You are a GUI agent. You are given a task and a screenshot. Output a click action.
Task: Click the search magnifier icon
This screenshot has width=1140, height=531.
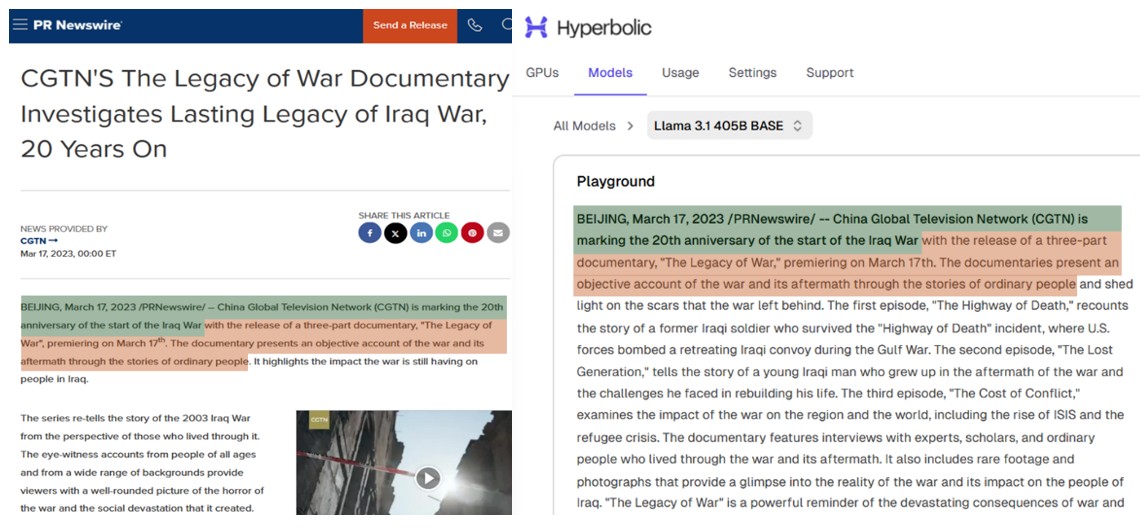[507, 25]
